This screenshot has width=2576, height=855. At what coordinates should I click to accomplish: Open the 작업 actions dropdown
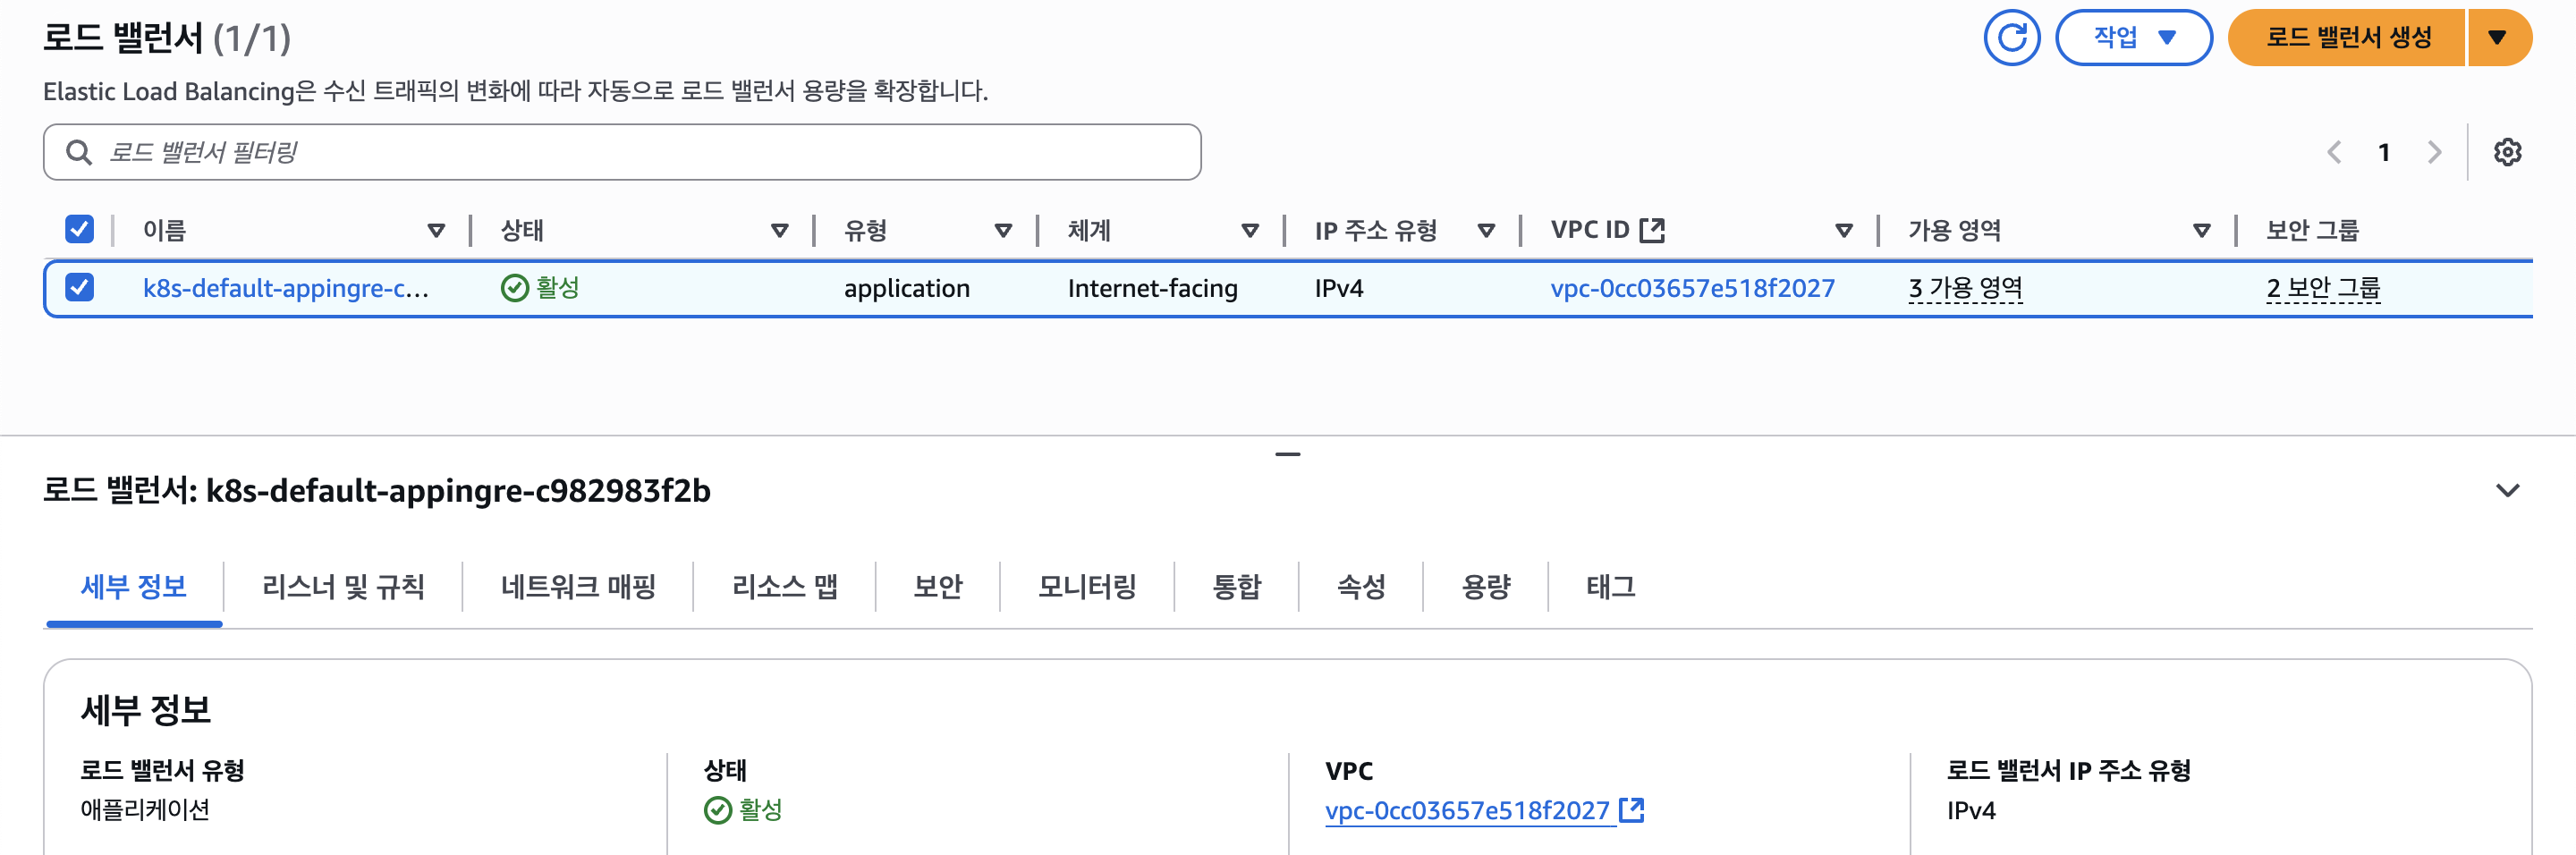(2133, 38)
